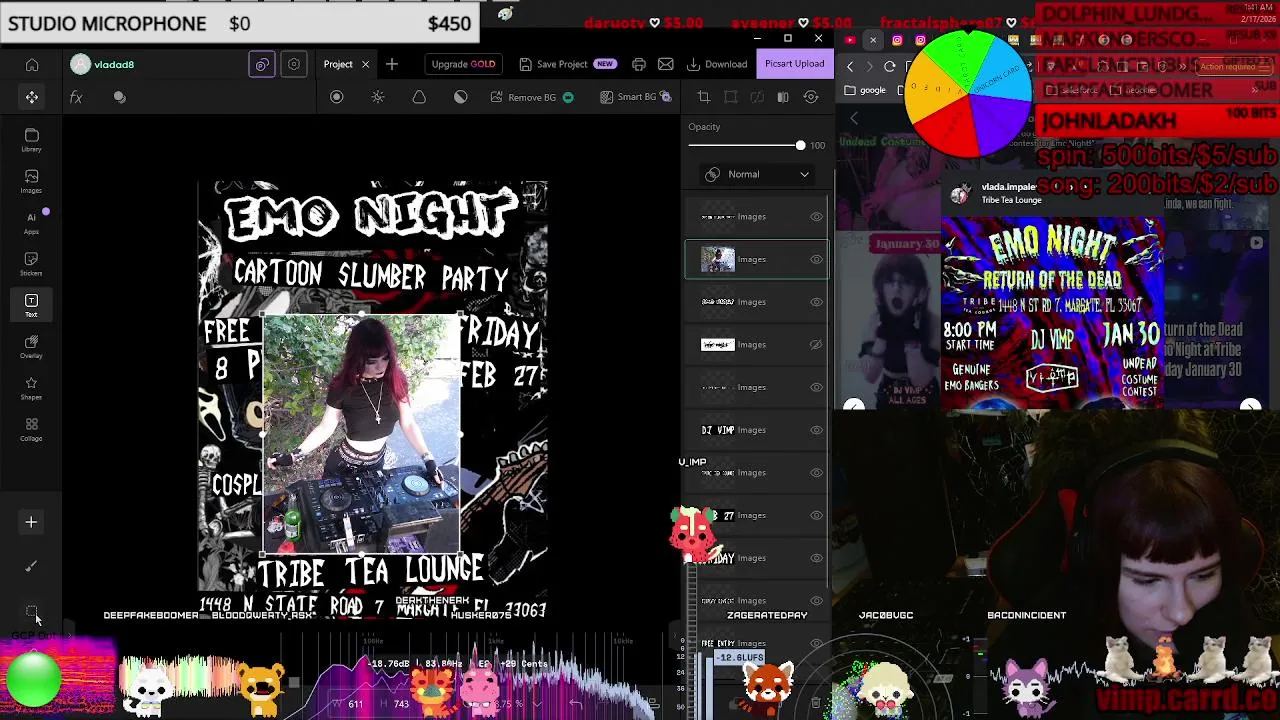Select the brush tool in left sidebar
1280x720 pixels.
31,566
